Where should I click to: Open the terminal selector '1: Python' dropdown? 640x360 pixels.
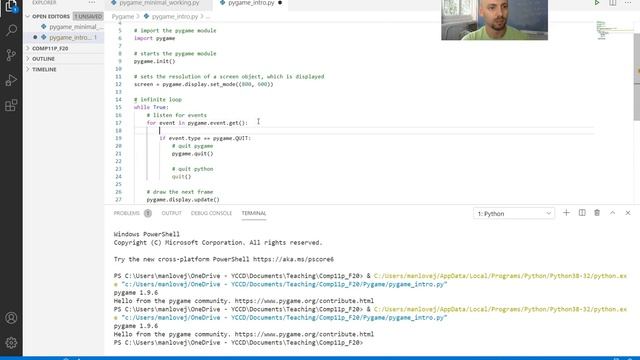[514, 213]
